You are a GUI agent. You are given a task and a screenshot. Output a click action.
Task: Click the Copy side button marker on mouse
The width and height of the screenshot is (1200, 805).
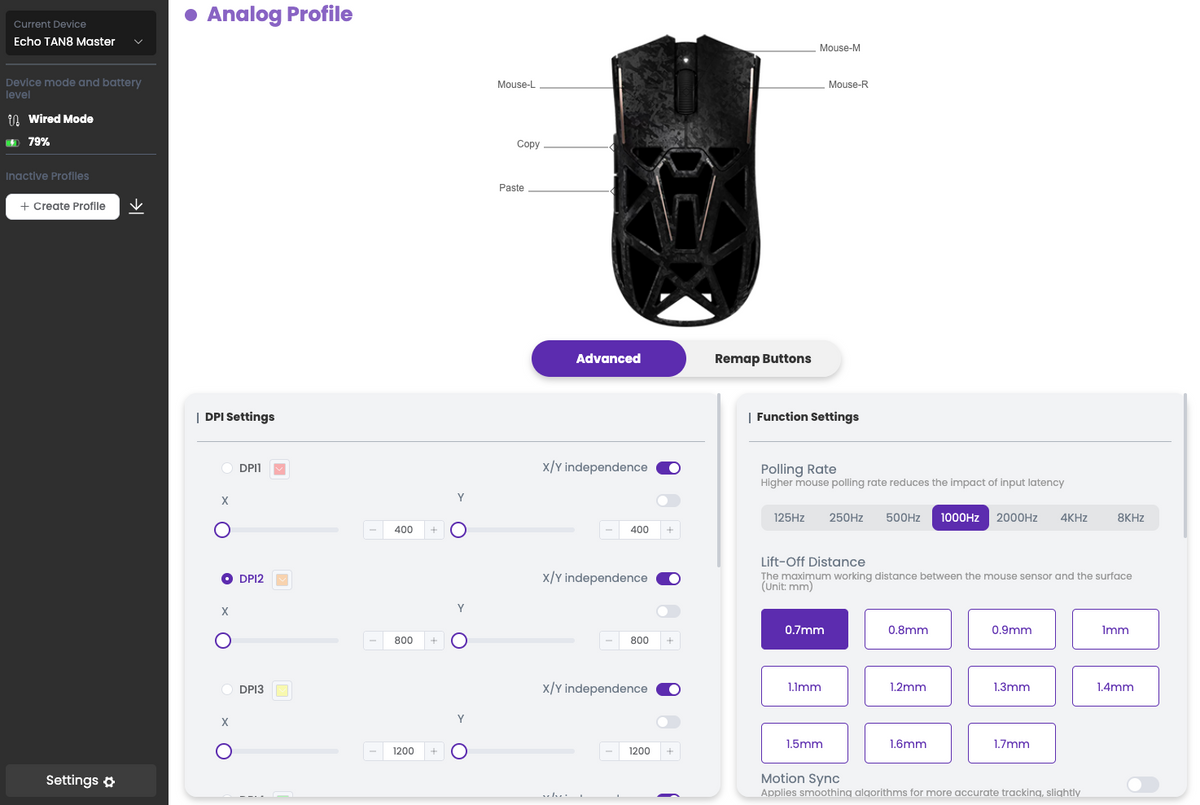tap(612, 146)
